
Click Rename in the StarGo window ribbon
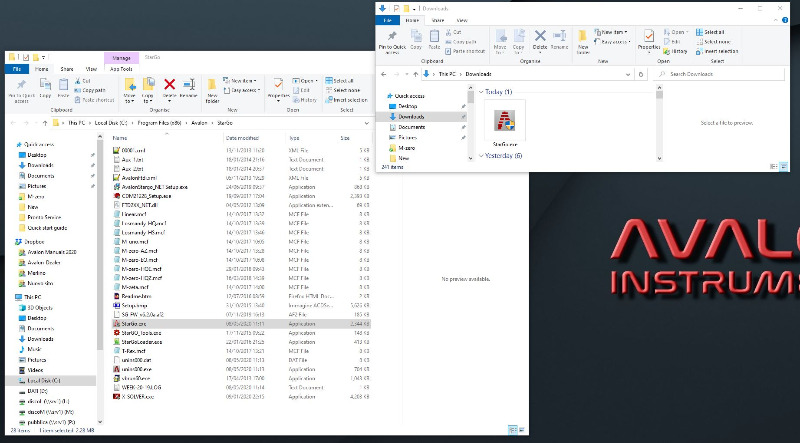point(188,88)
